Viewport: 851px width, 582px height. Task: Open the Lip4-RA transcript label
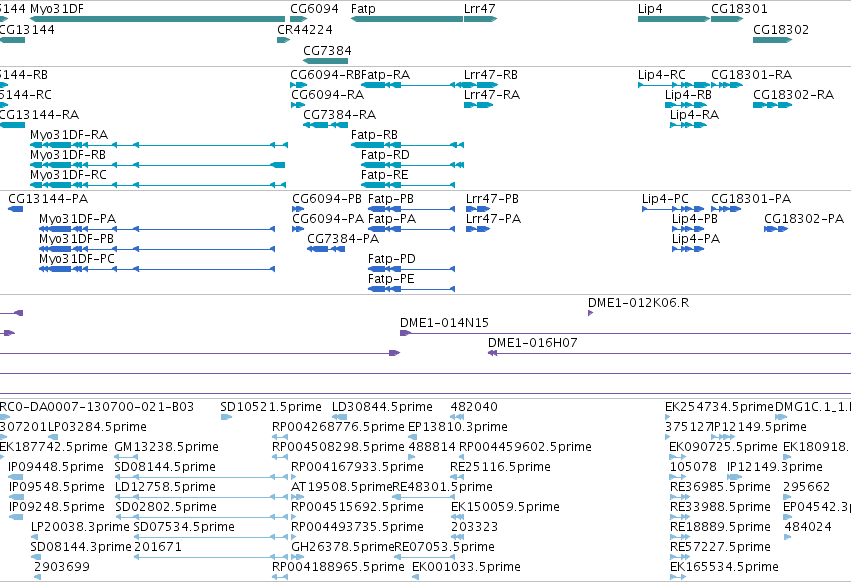pyautogui.click(x=695, y=115)
